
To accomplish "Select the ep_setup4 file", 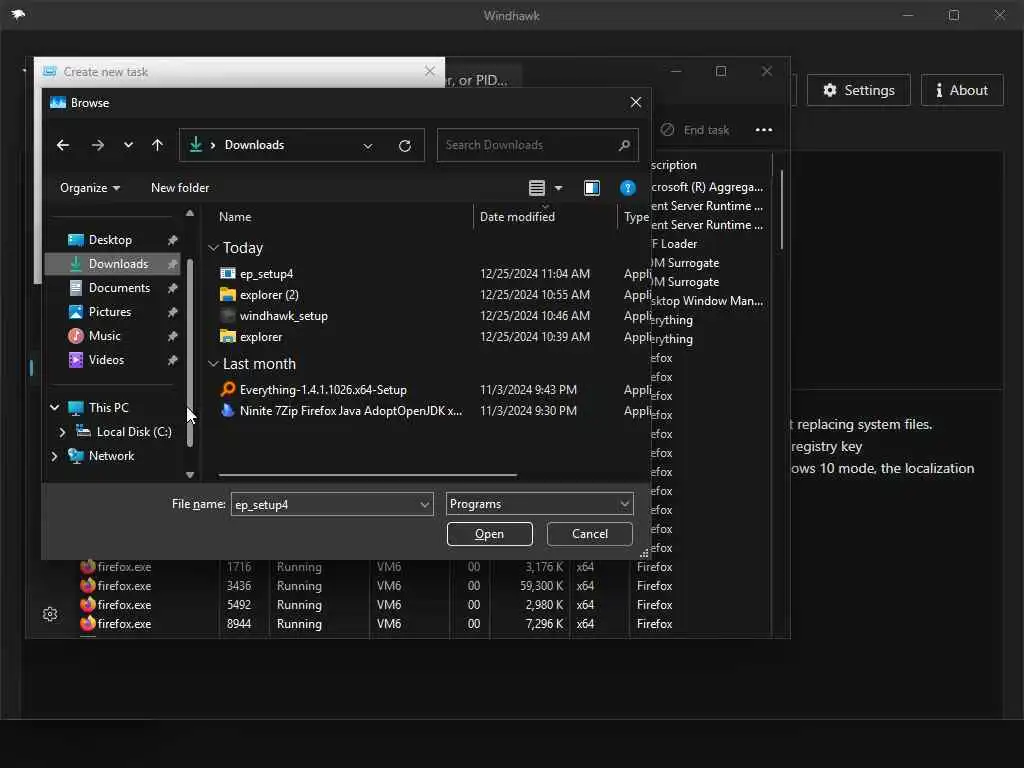I will [x=266, y=274].
